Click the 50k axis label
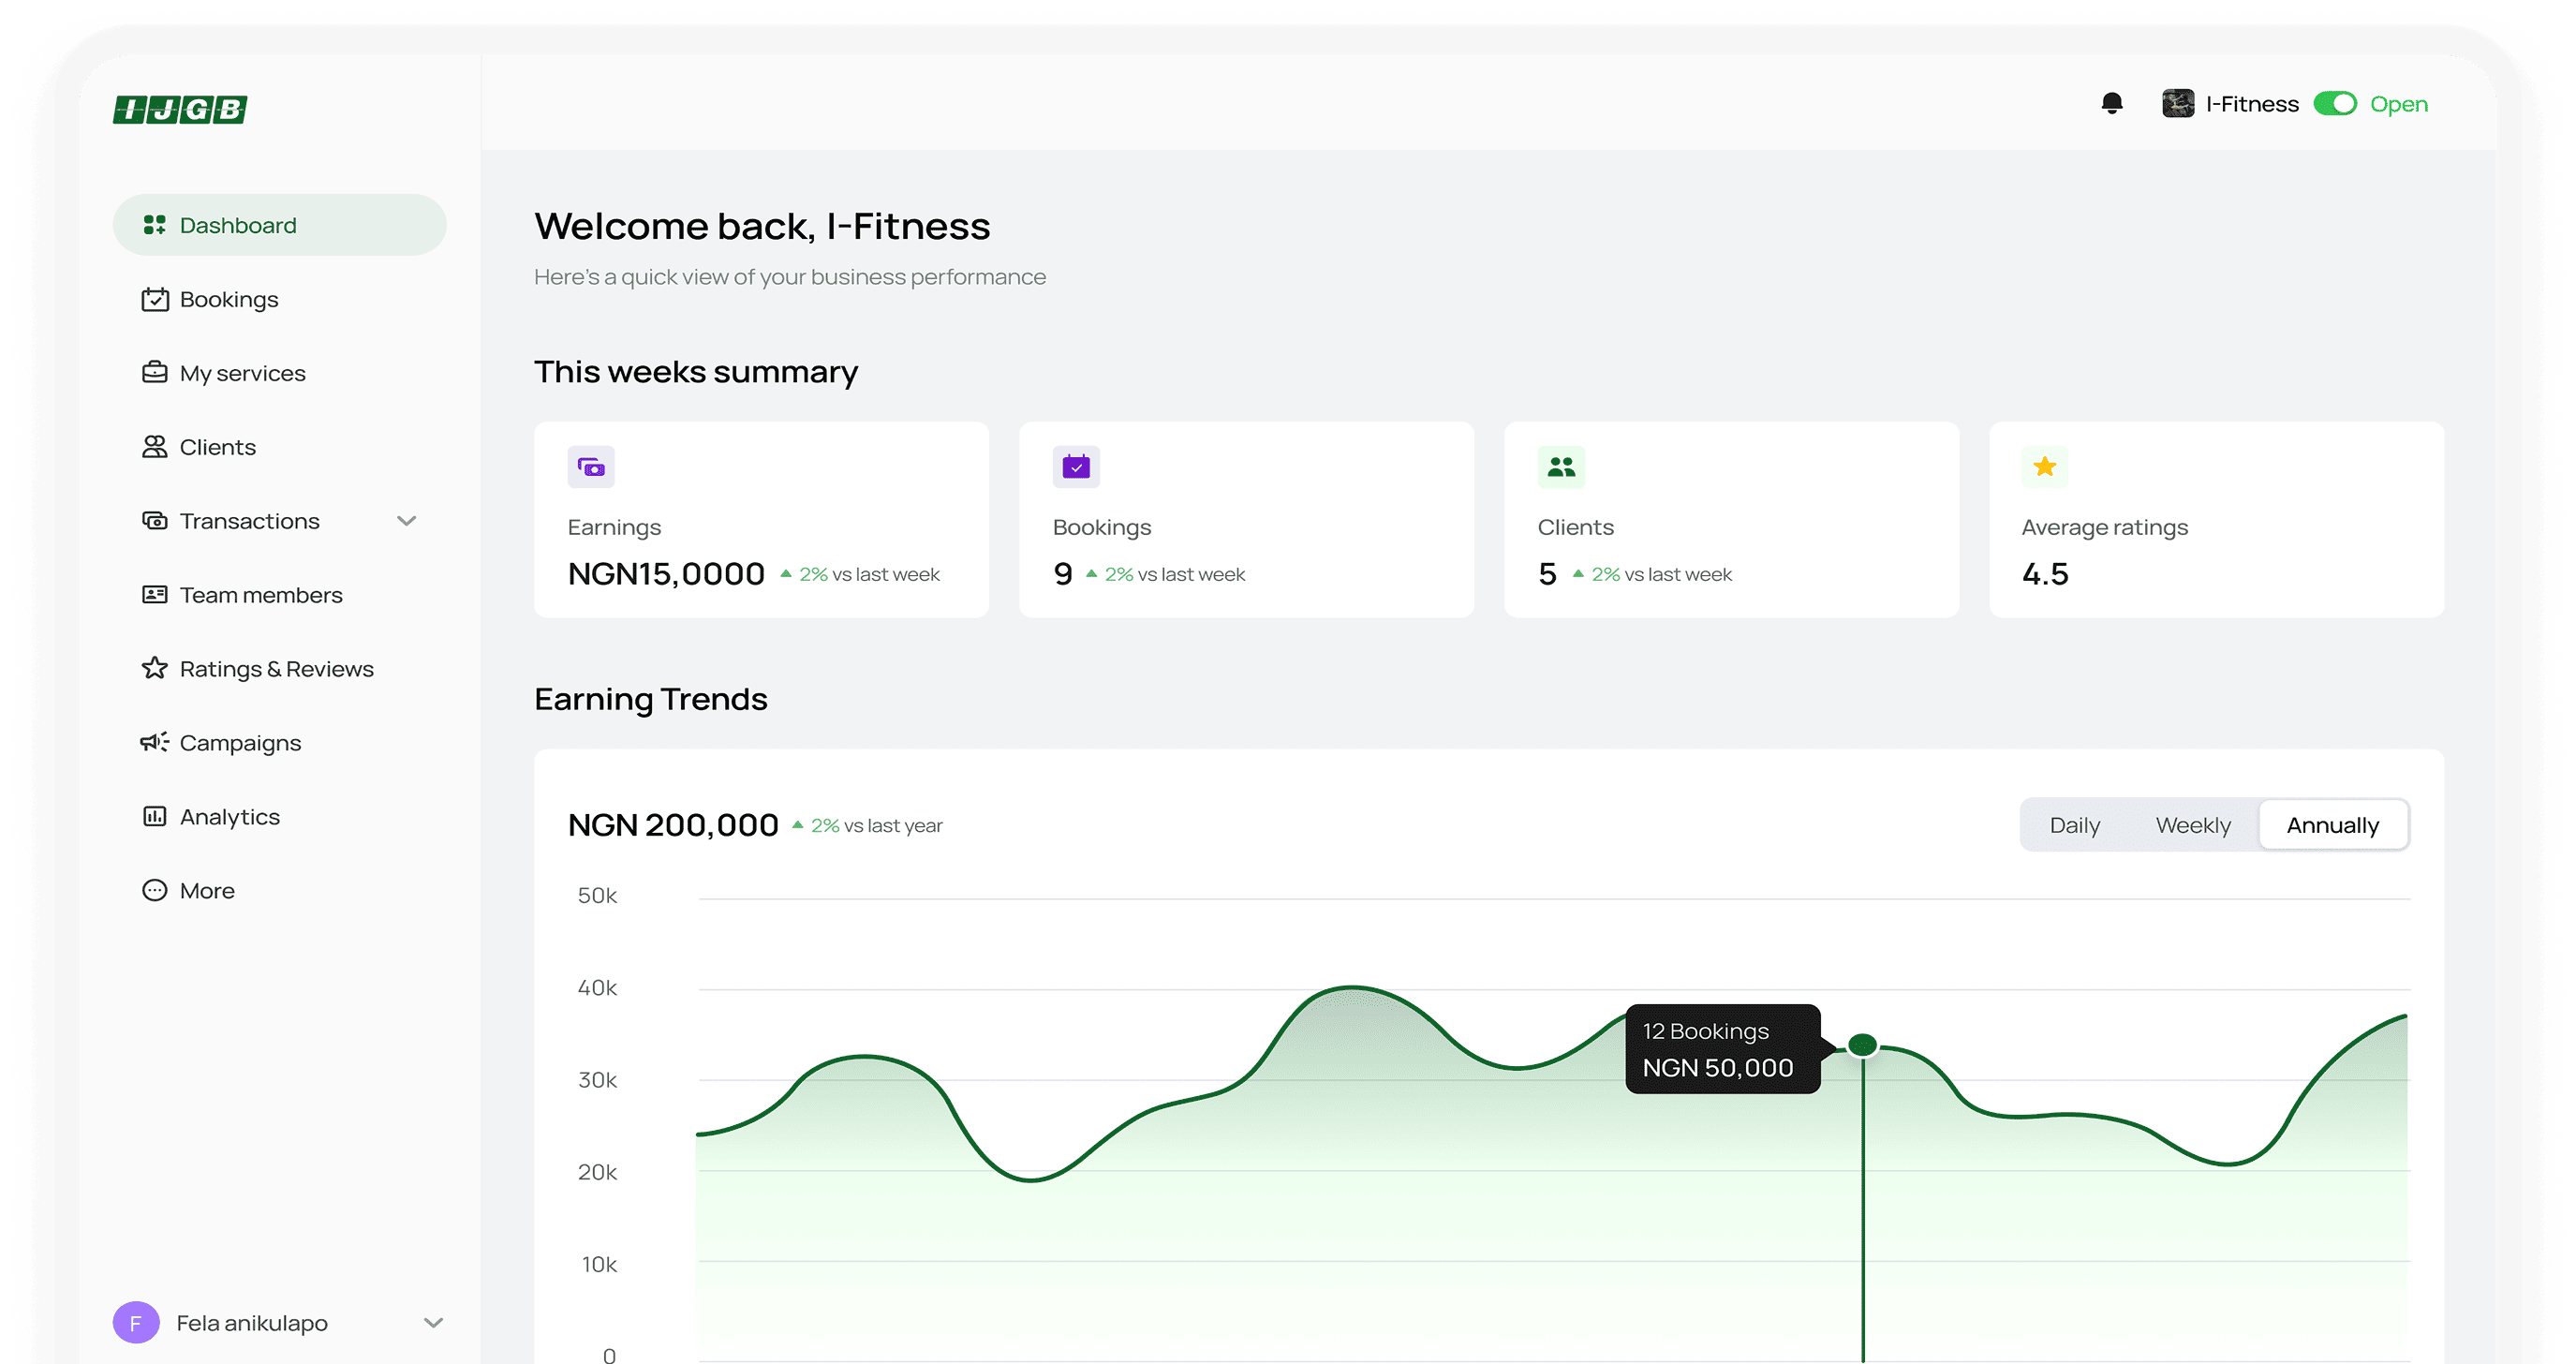The width and height of the screenshot is (2576, 1364). [597, 896]
